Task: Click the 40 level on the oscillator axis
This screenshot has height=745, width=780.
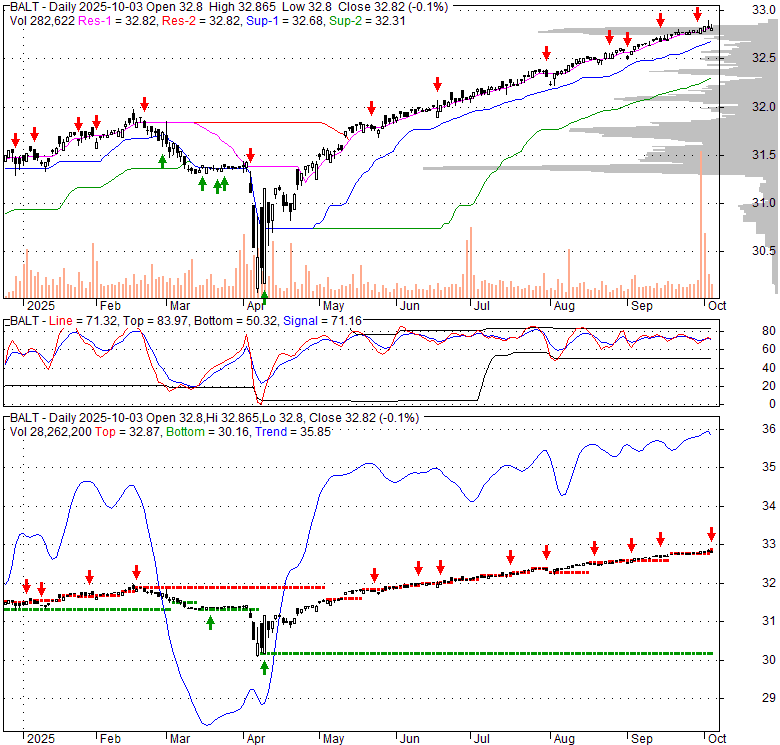Action: [769, 368]
